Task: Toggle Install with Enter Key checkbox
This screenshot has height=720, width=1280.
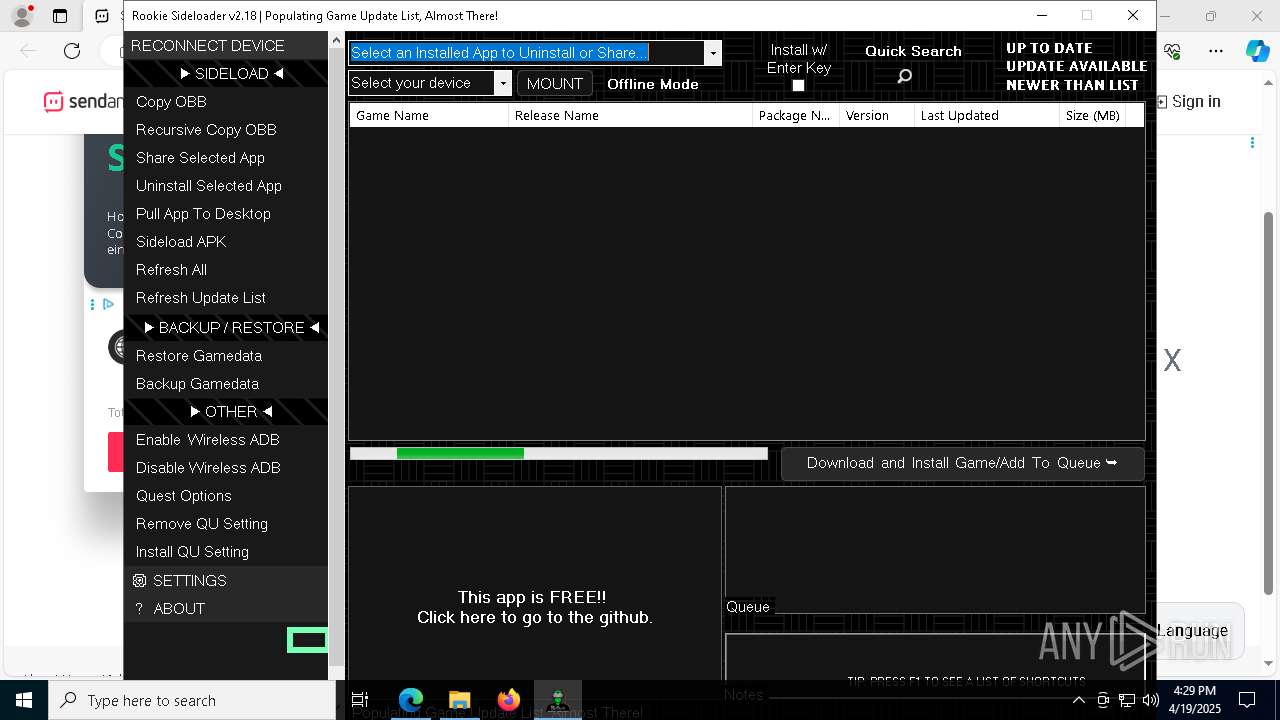Action: (798, 86)
